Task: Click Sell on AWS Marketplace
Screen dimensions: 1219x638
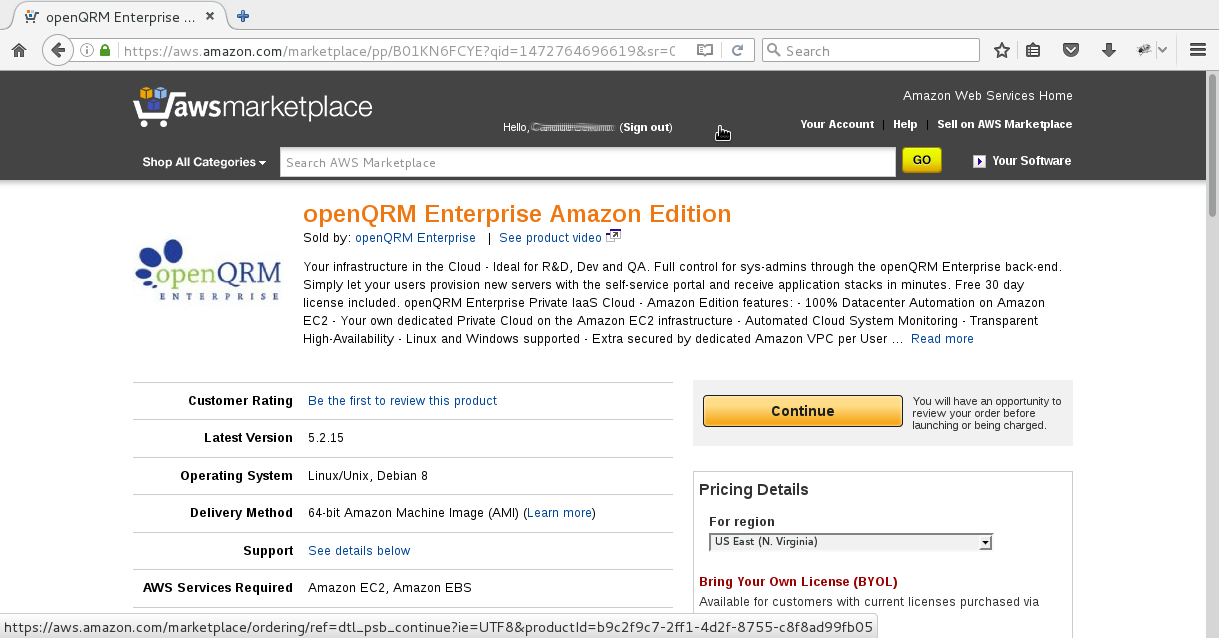Action: point(1004,124)
